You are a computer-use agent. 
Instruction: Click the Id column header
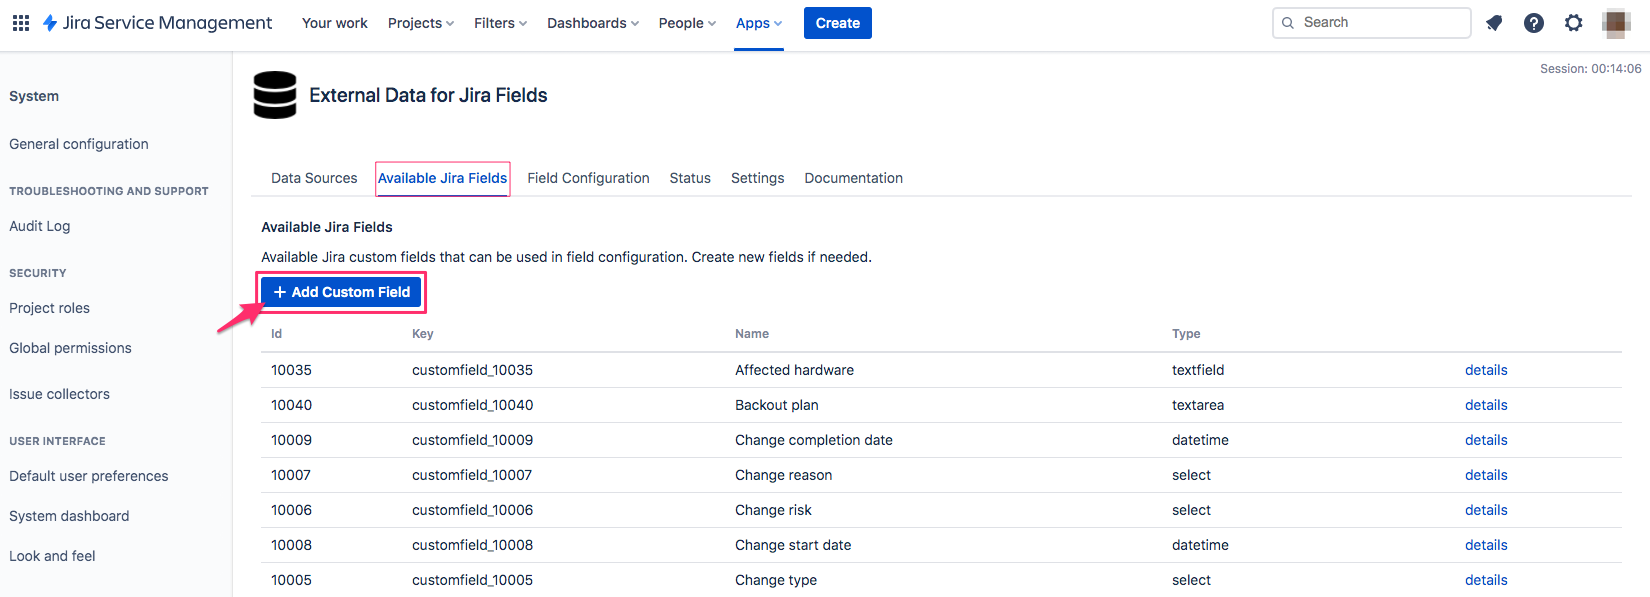point(276,334)
